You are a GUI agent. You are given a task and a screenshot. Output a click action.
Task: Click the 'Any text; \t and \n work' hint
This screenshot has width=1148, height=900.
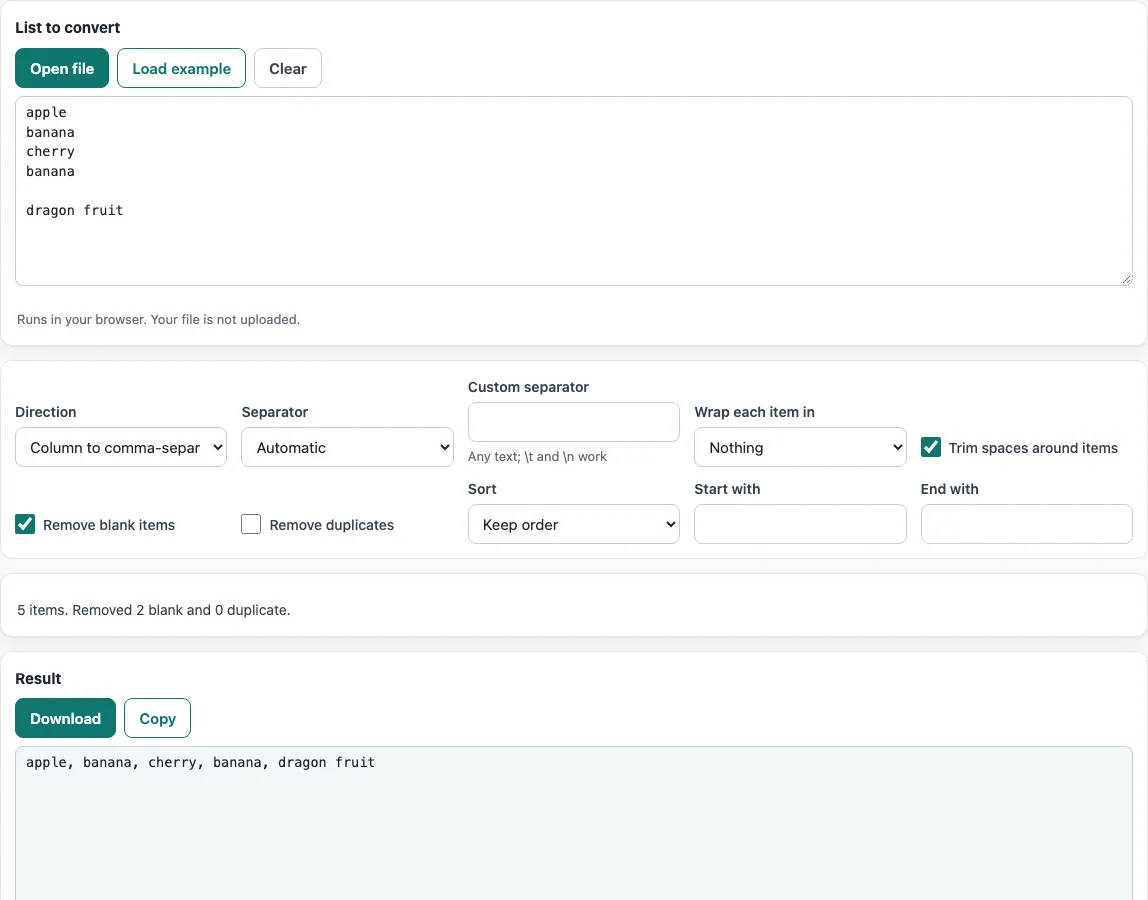tap(537, 456)
